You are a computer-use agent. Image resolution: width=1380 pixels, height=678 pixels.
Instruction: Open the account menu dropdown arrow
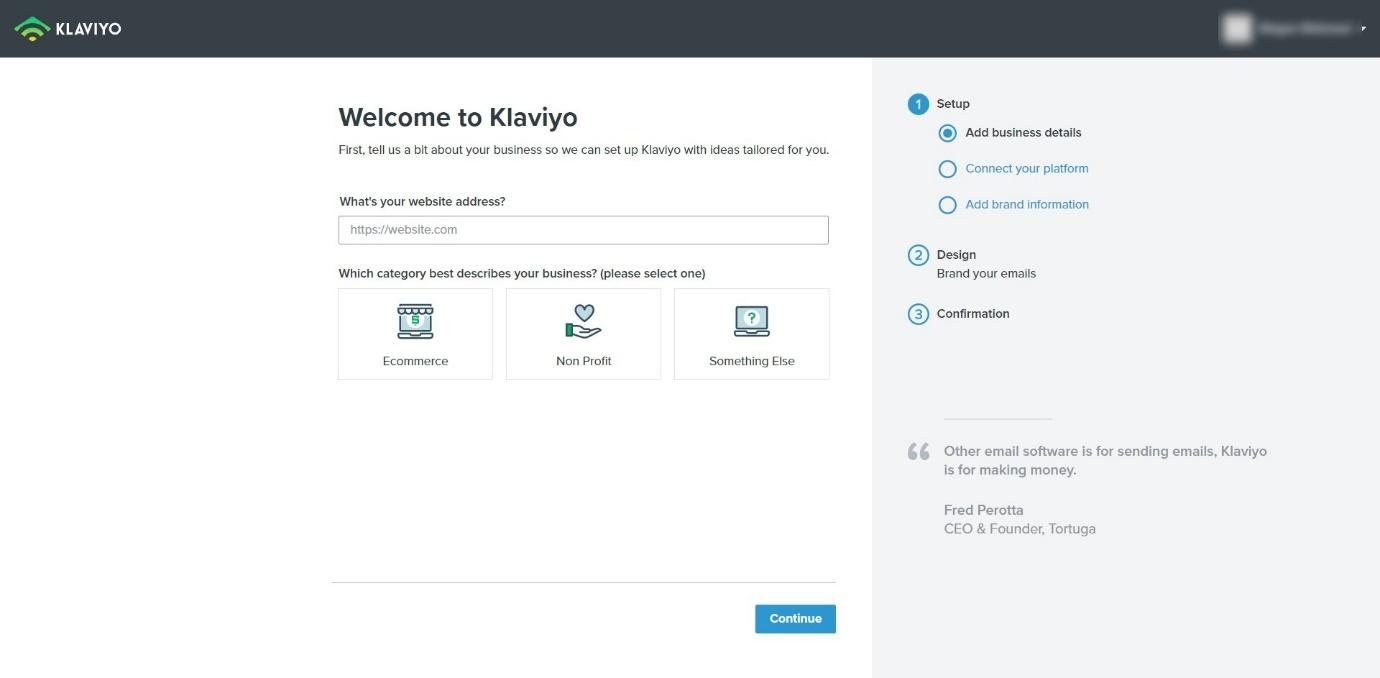point(1363,29)
